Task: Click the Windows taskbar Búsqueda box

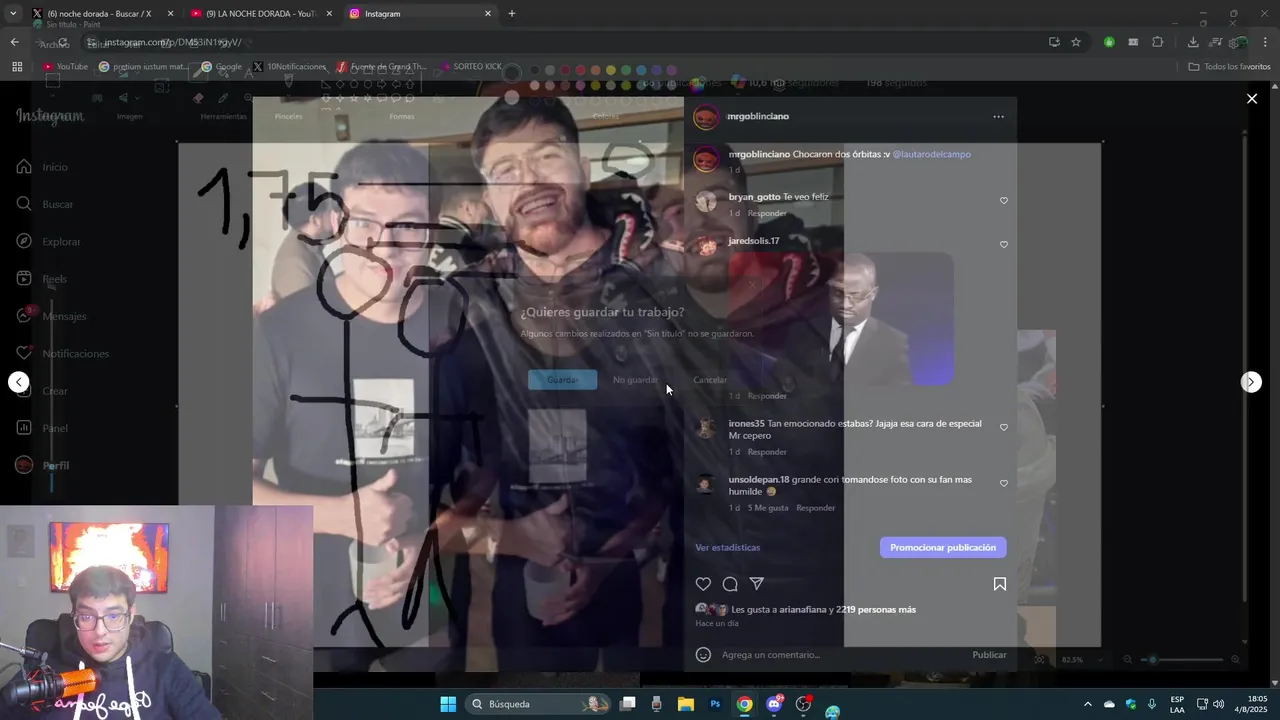Action: (540, 704)
